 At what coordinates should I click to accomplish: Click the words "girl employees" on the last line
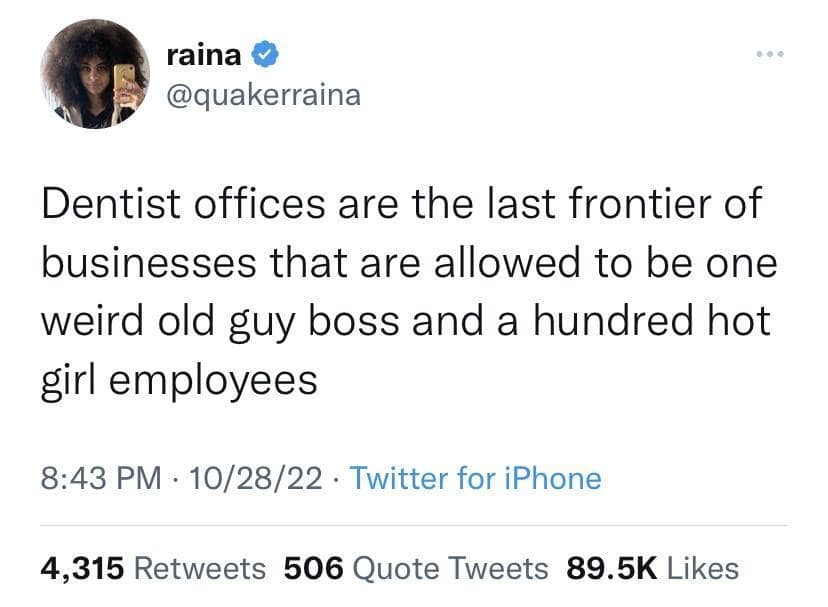click(x=179, y=381)
